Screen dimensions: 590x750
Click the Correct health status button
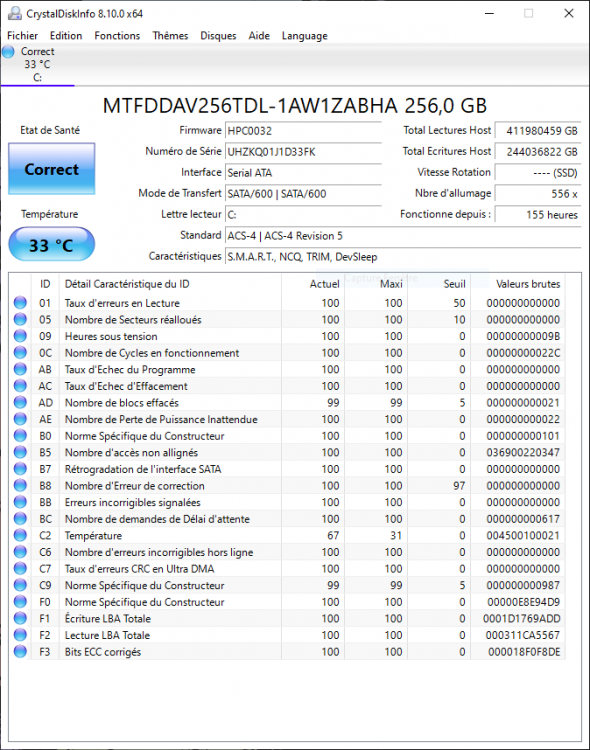(52, 169)
